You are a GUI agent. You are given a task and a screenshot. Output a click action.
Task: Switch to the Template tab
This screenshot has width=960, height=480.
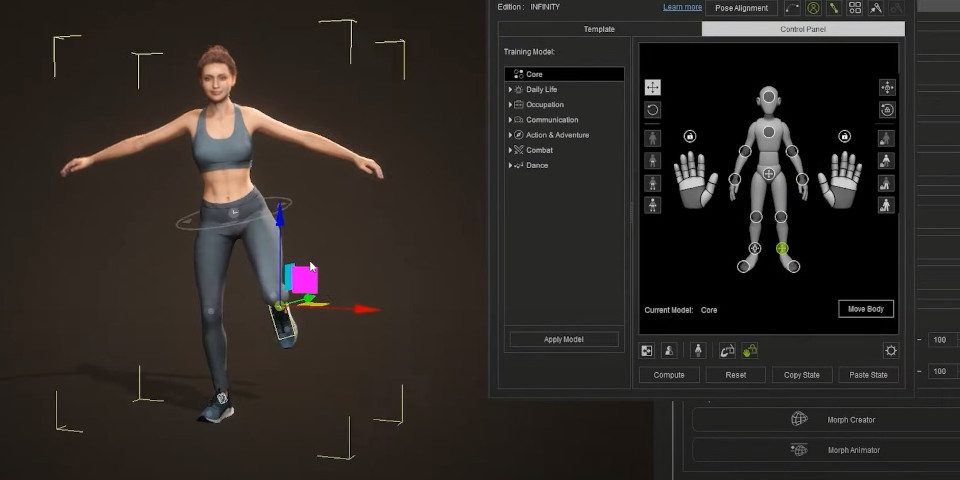point(599,29)
